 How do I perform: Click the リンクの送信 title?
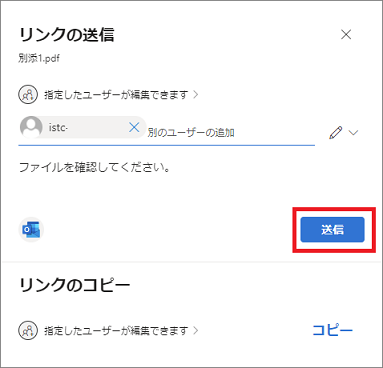coord(66,35)
